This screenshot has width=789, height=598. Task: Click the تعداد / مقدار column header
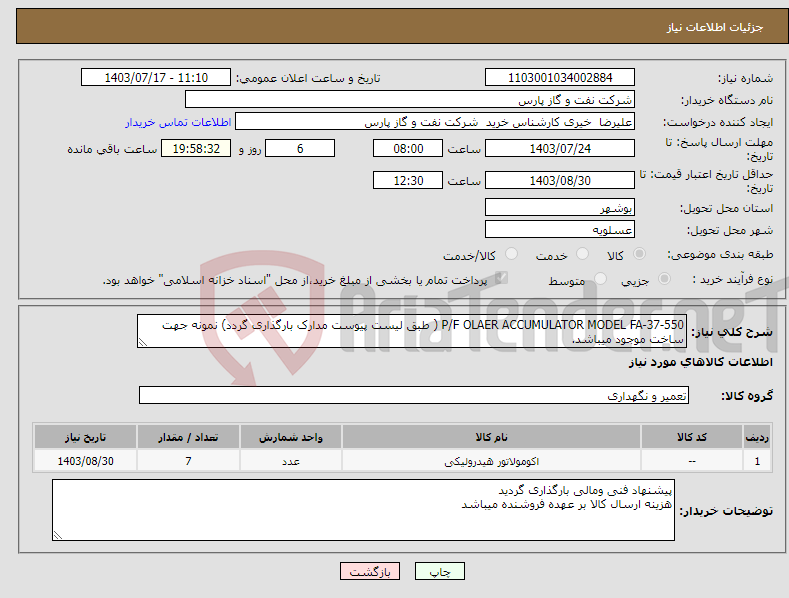[x=188, y=437]
